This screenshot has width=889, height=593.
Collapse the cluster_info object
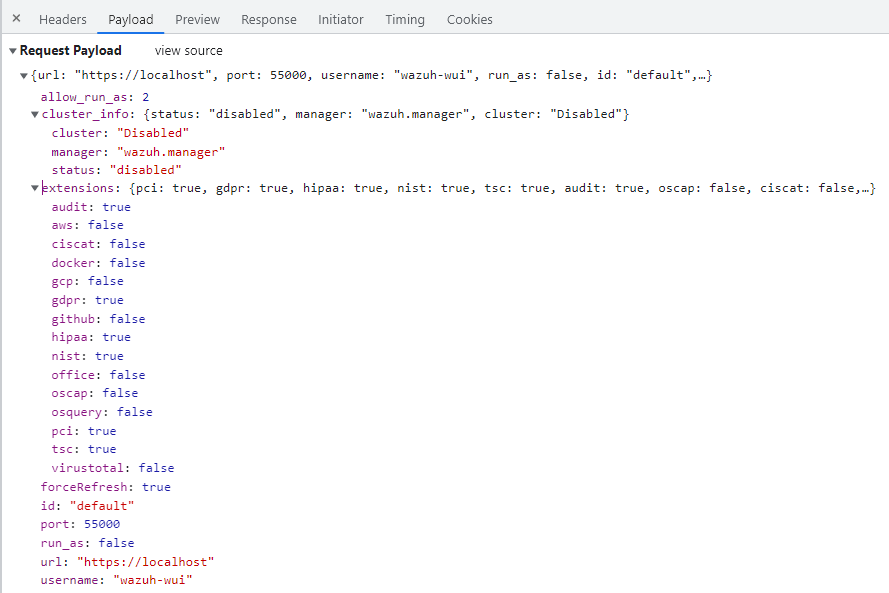pos(34,113)
